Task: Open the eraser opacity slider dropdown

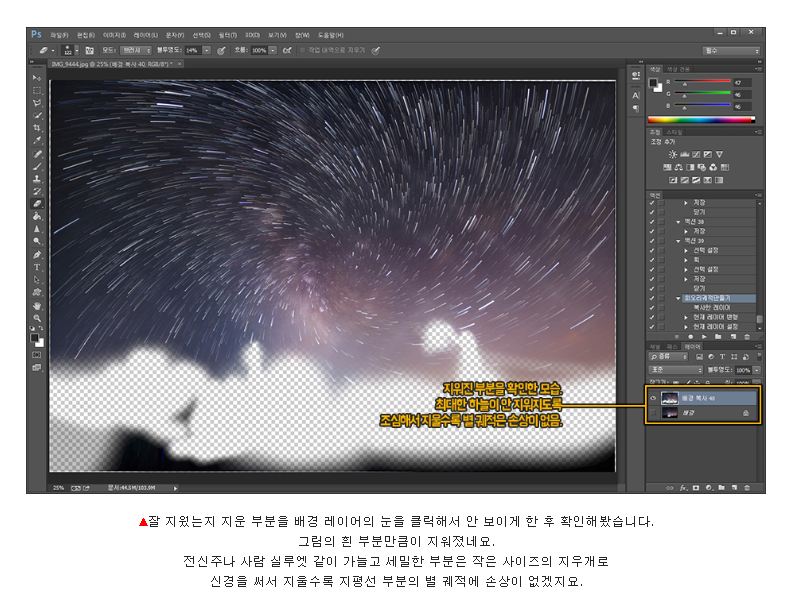Action: 207,50
